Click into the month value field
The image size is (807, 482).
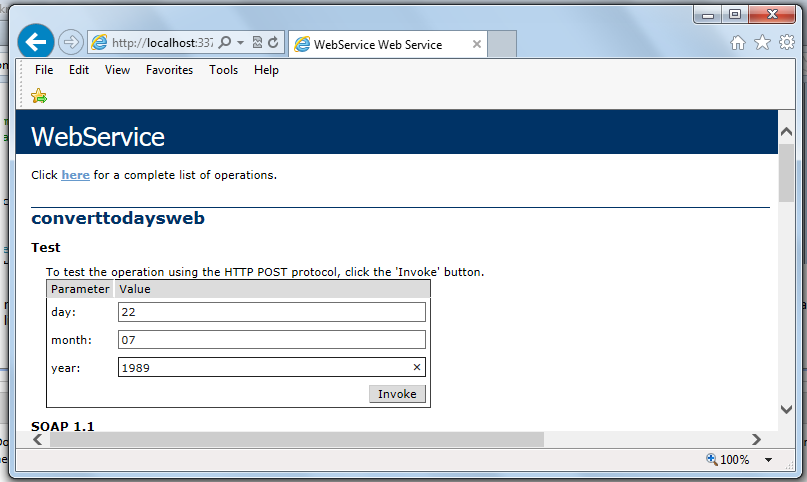tap(272, 340)
